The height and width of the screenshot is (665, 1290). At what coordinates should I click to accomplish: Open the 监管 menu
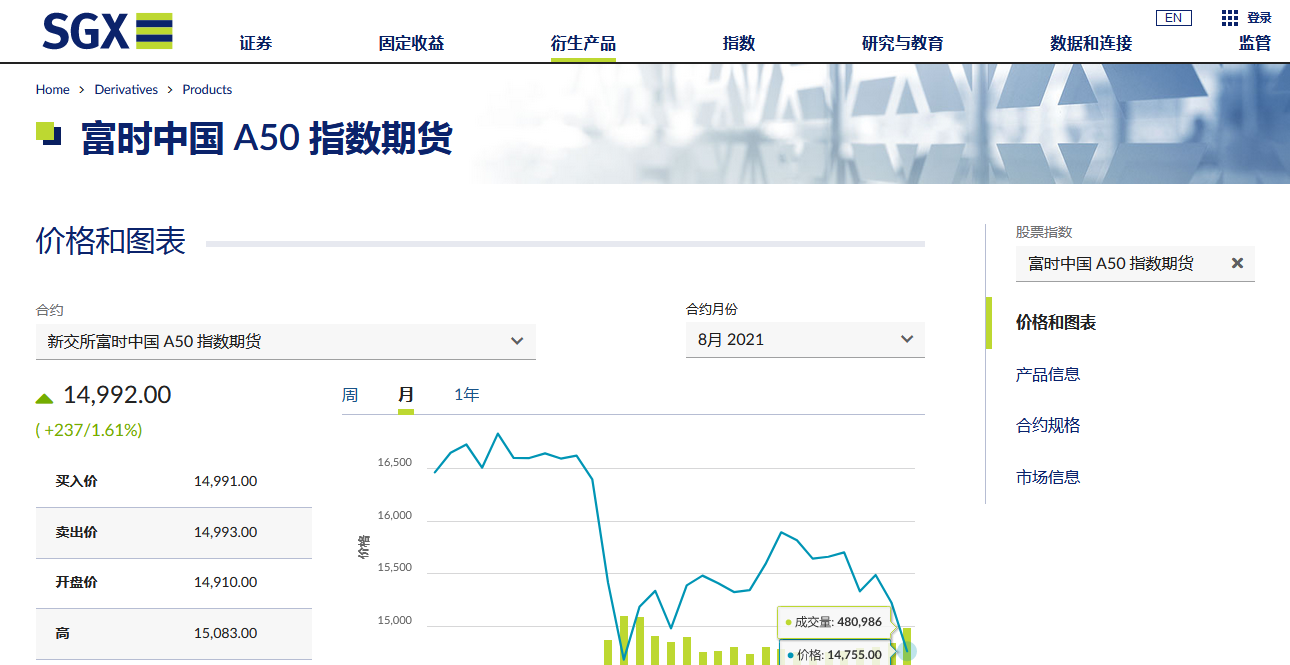pyautogui.click(x=1255, y=43)
